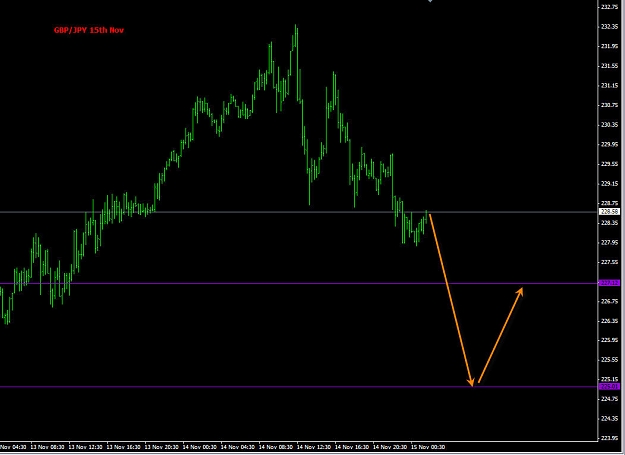Click the 227.55 price axis label
Screen dimensions: 625x455
pyautogui.click(x=609, y=262)
